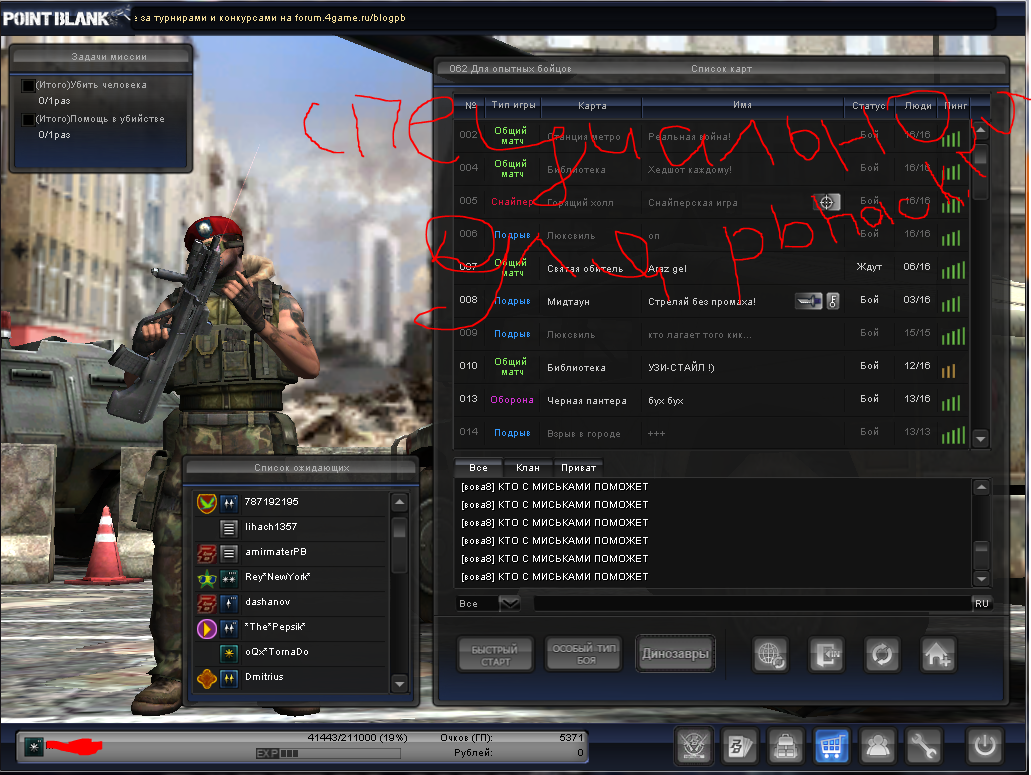The image size is (1031, 775).
Task: Sort rooms by '№' column header
Action: click(x=471, y=105)
